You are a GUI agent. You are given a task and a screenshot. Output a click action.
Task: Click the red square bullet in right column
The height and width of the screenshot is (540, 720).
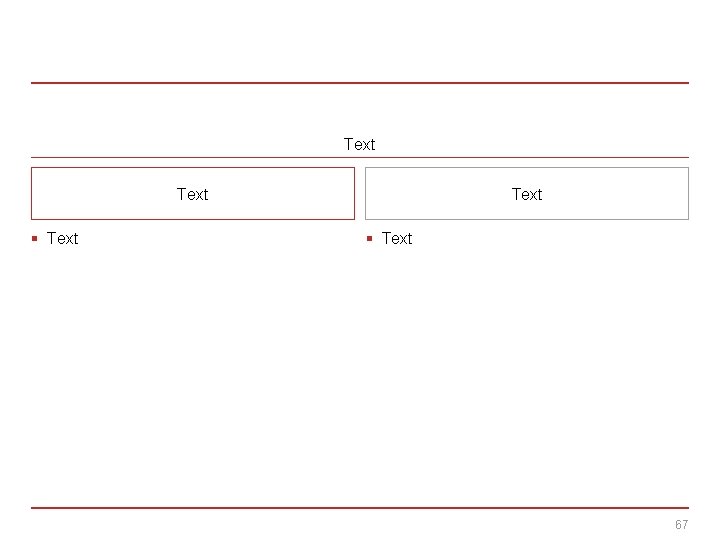tap(369, 238)
